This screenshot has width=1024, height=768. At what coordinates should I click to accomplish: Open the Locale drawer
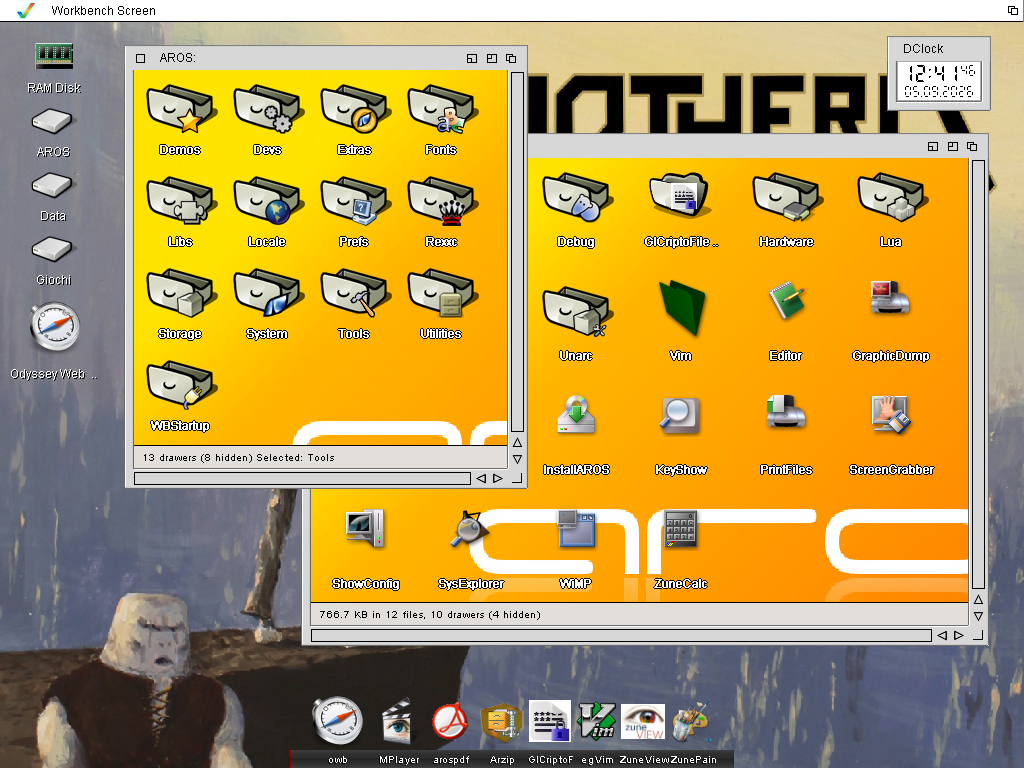(x=267, y=201)
